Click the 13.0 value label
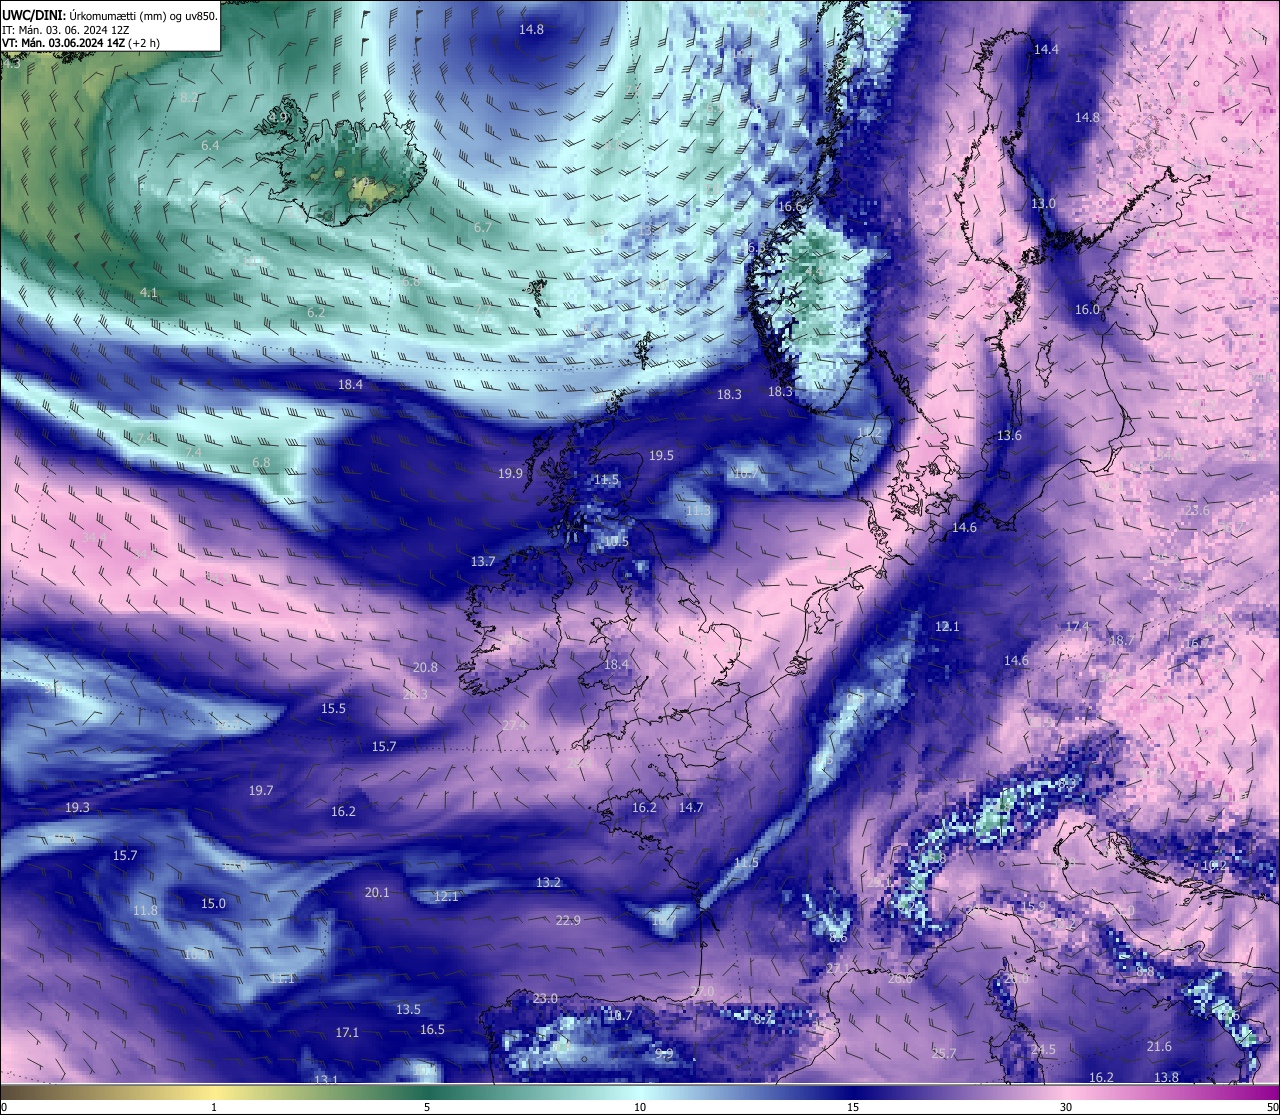Screen dimensions: 1280x1115 pyautogui.click(x=1043, y=203)
